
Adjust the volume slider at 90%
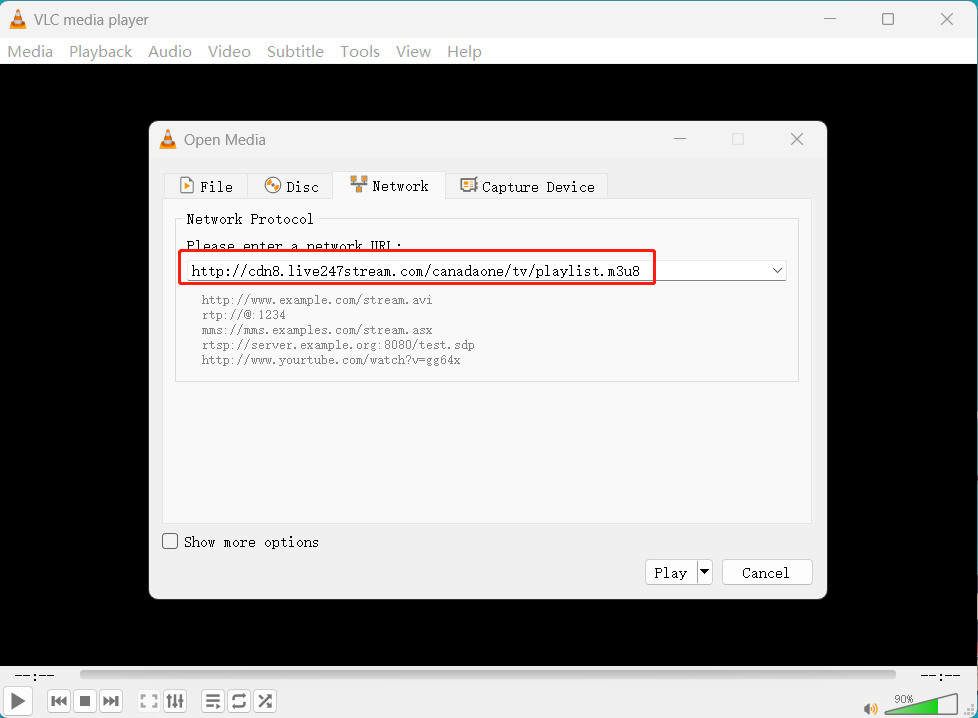pyautogui.click(x=921, y=704)
